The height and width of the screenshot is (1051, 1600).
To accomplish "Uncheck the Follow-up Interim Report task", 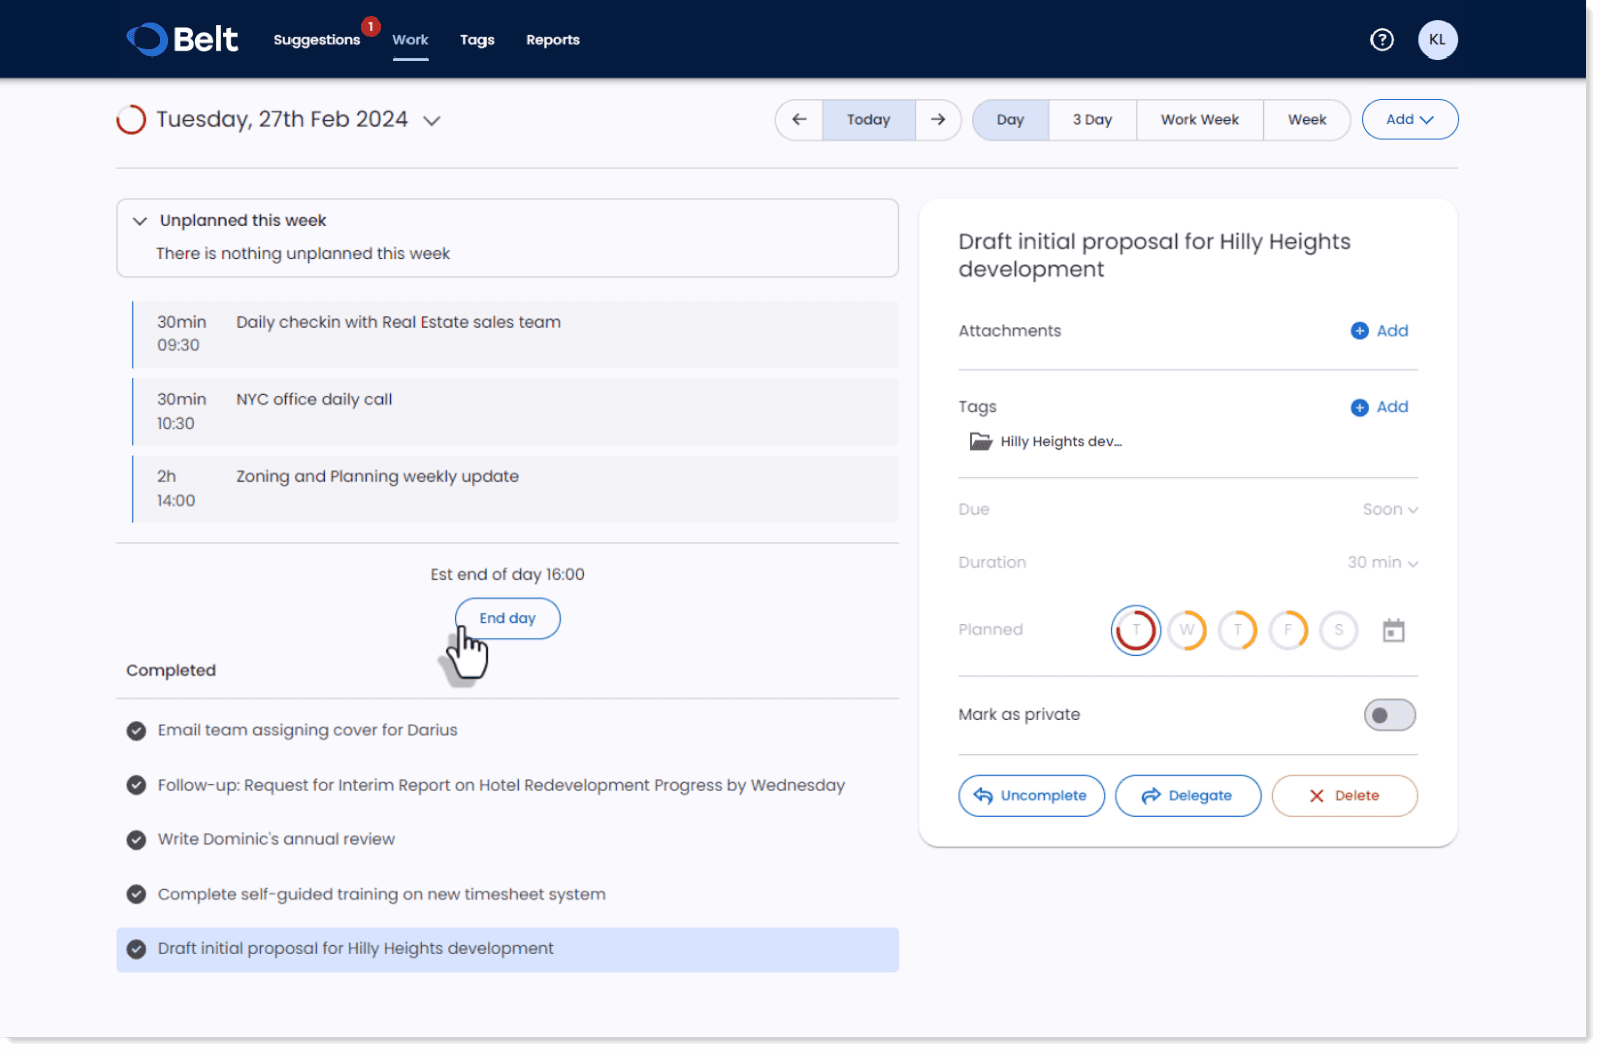I will [136, 786].
